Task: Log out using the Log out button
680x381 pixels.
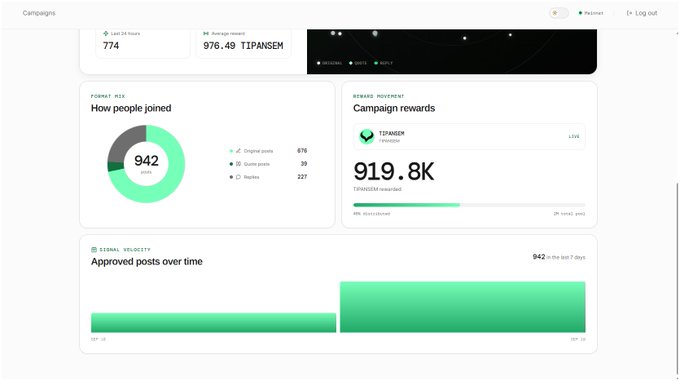Action: point(642,13)
